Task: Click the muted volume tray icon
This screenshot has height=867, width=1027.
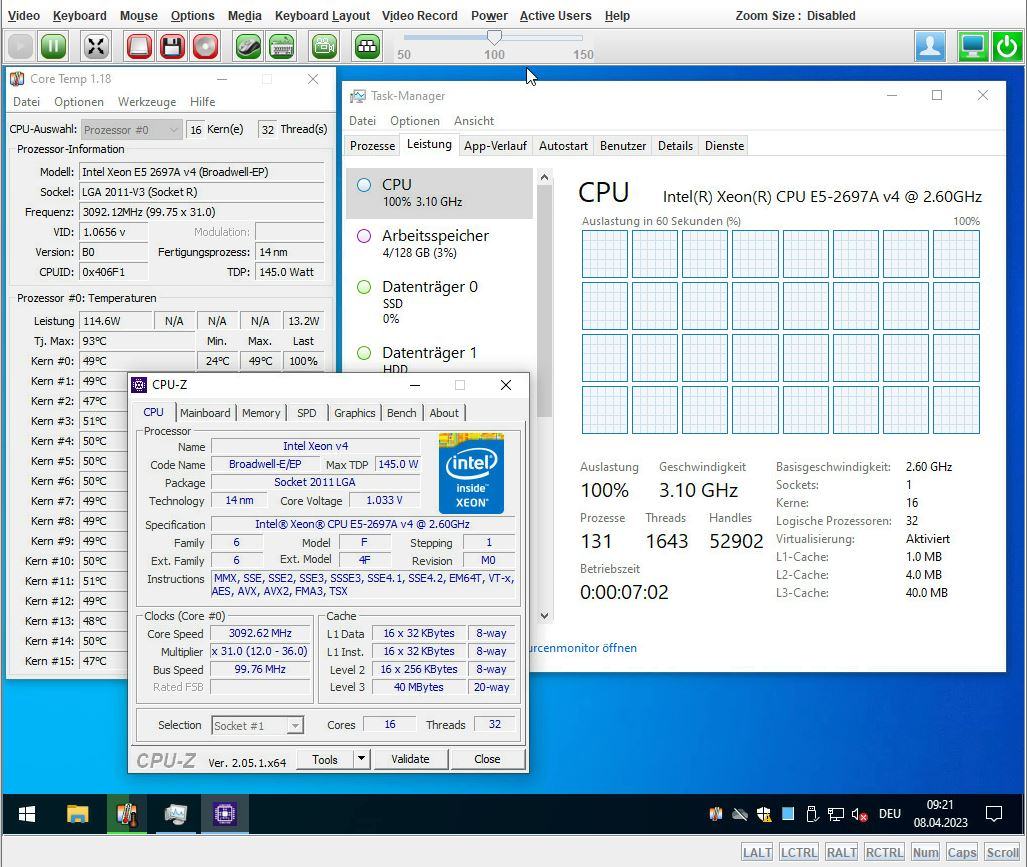Action: [x=859, y=814]
